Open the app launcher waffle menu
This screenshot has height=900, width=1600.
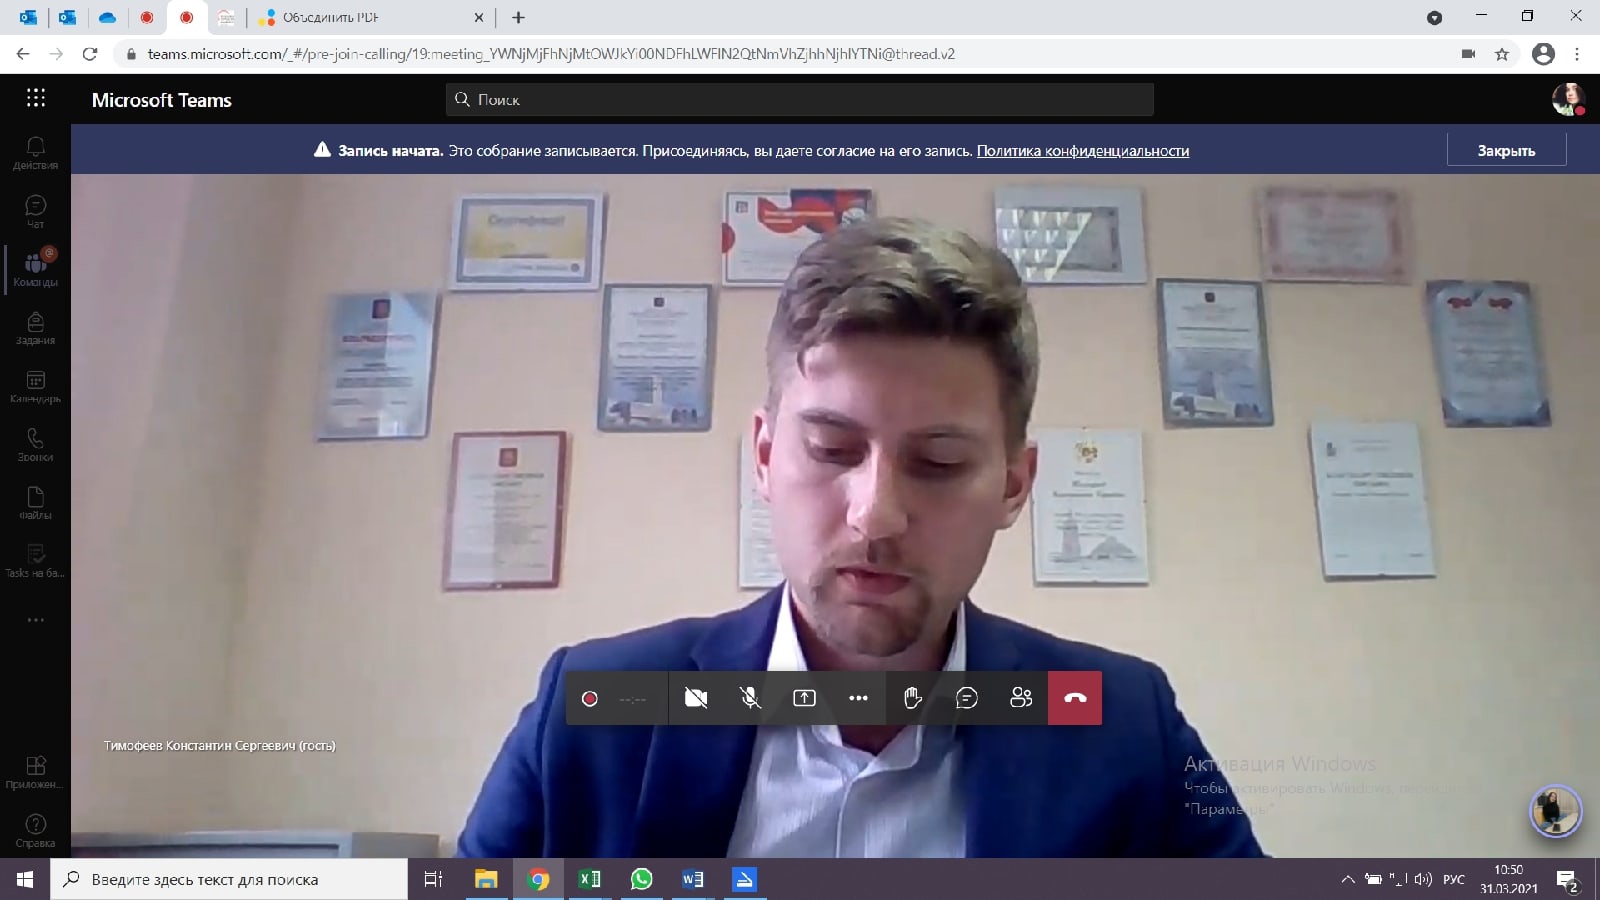(36, 98)
